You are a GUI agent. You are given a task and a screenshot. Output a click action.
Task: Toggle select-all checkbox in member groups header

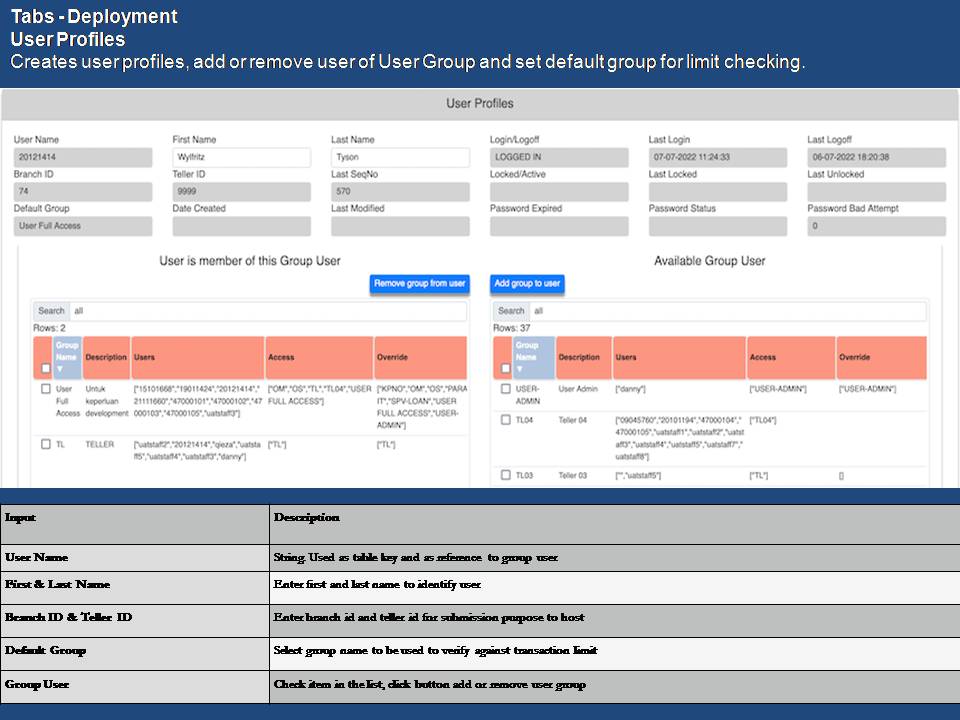pyautogui.click(x=44, y=368)
